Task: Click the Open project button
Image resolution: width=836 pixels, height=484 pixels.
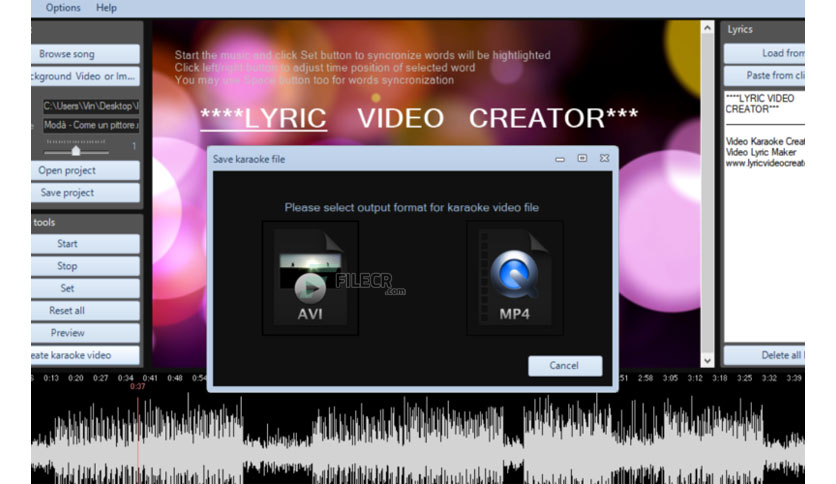Action: point(85,171)
